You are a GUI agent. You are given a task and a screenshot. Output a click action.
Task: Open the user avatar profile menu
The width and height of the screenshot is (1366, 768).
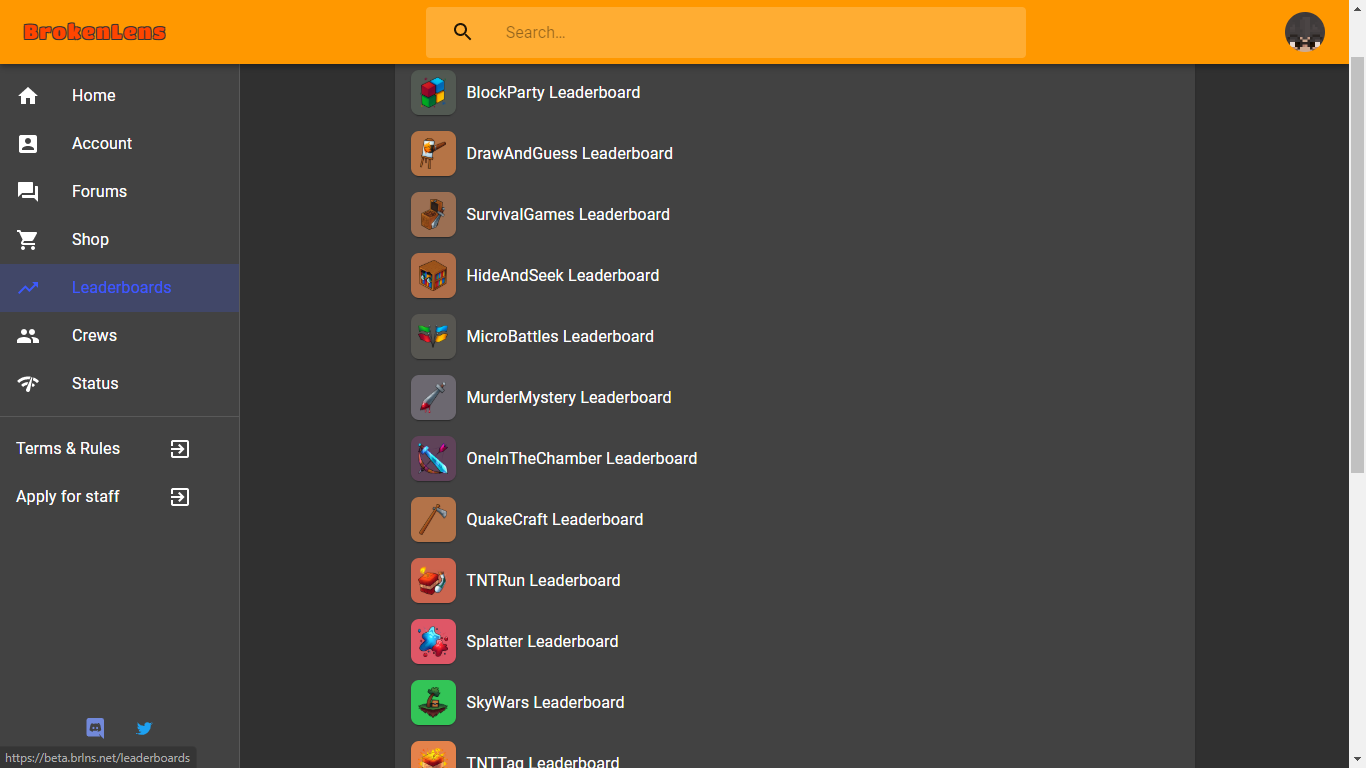click(x=1305, y=32)
